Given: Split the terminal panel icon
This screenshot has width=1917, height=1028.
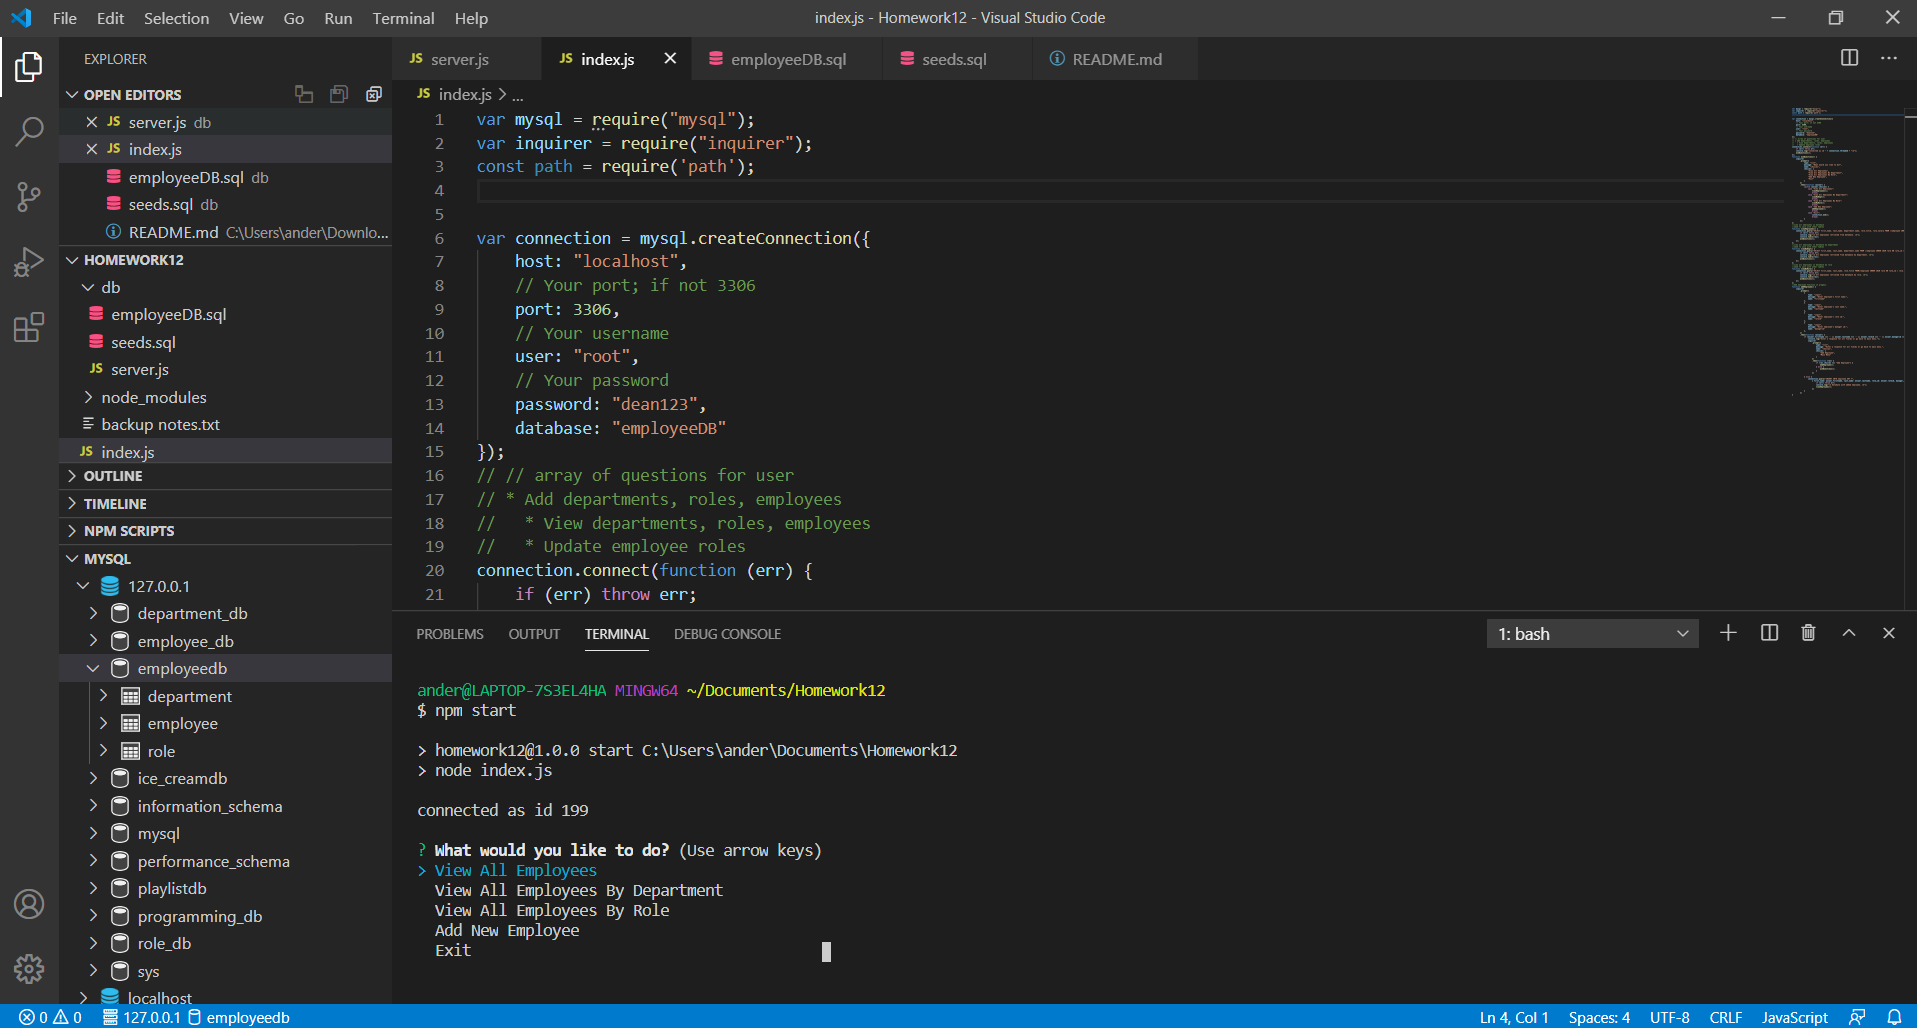Looking at the screenshot, I should (1769, 633).
